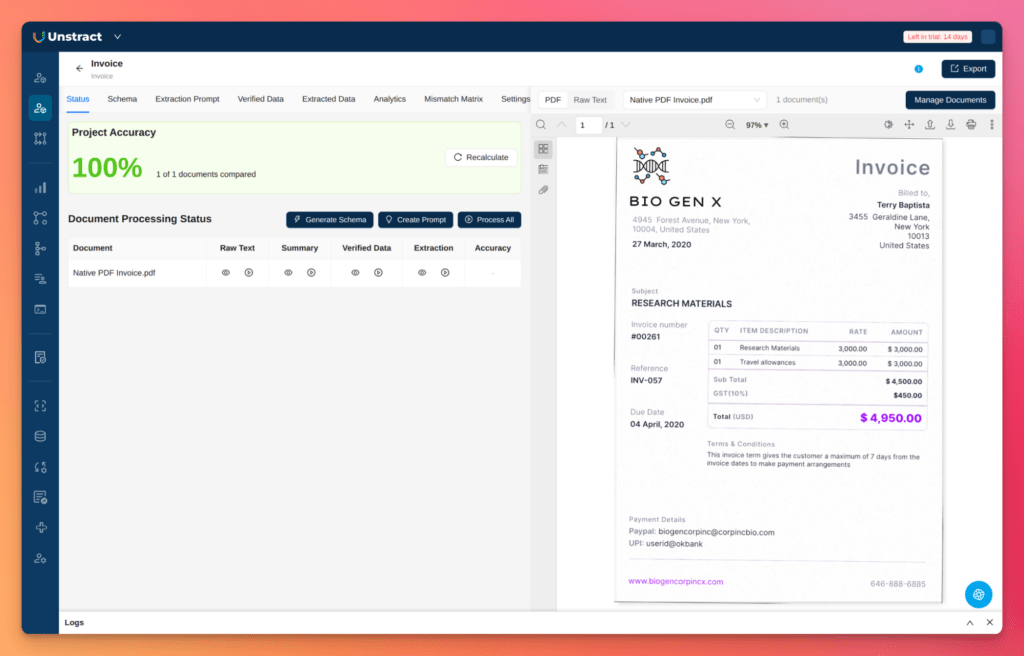Open the list-with-user sidebar icon
This screenshot has height=656, width=1024.
[x=40, y=279]
